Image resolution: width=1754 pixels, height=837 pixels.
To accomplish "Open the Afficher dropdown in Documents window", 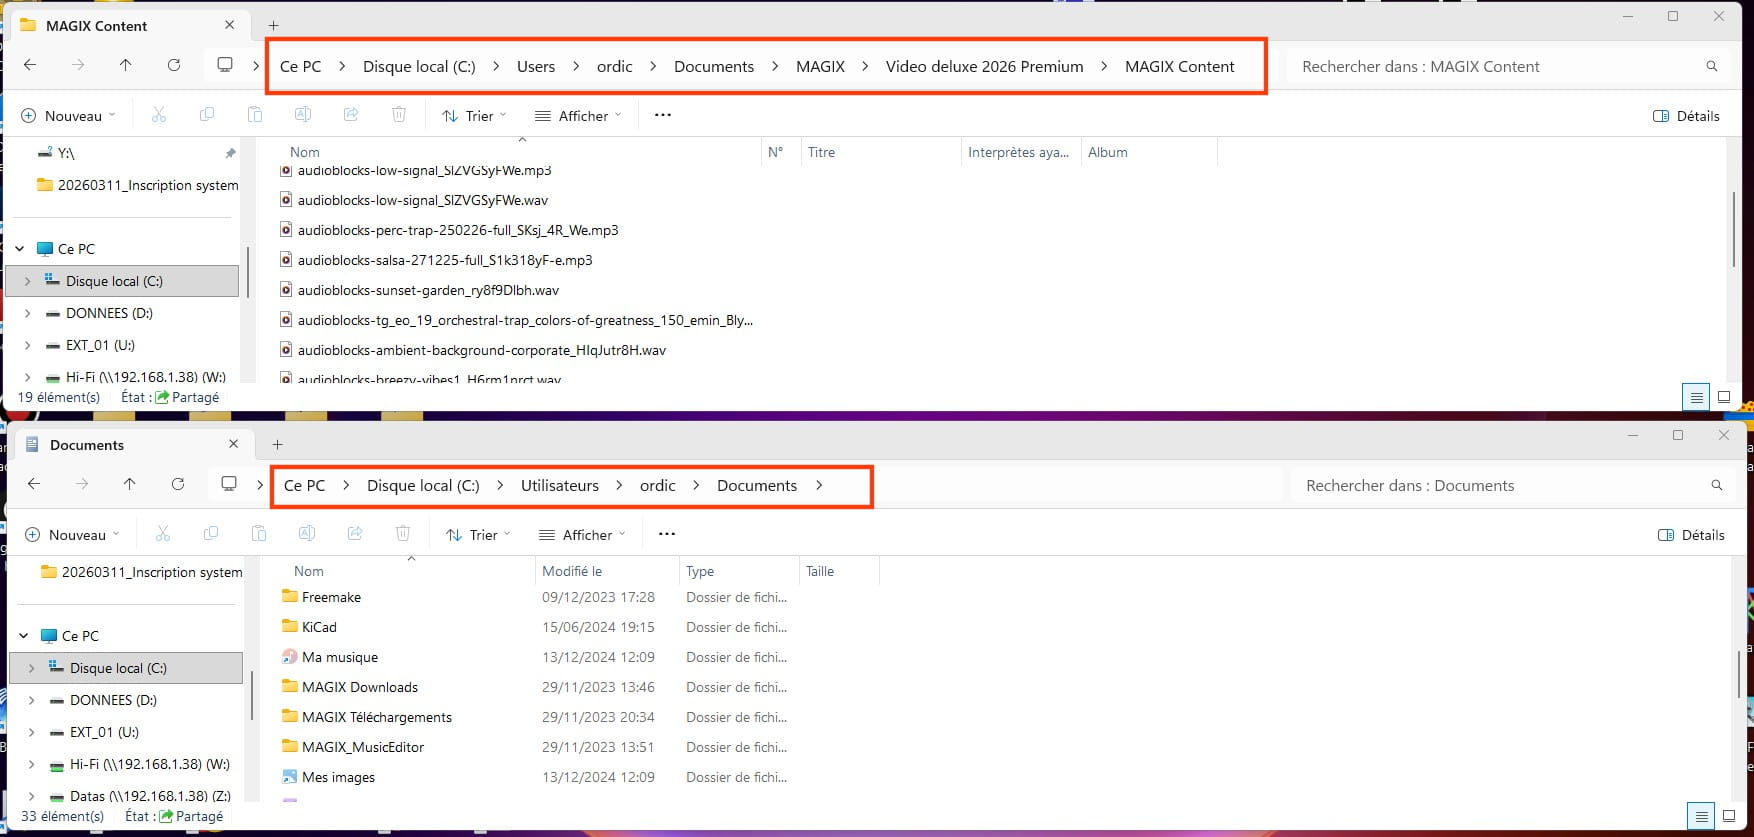I will pyautogui.click(x=580, y=535).
